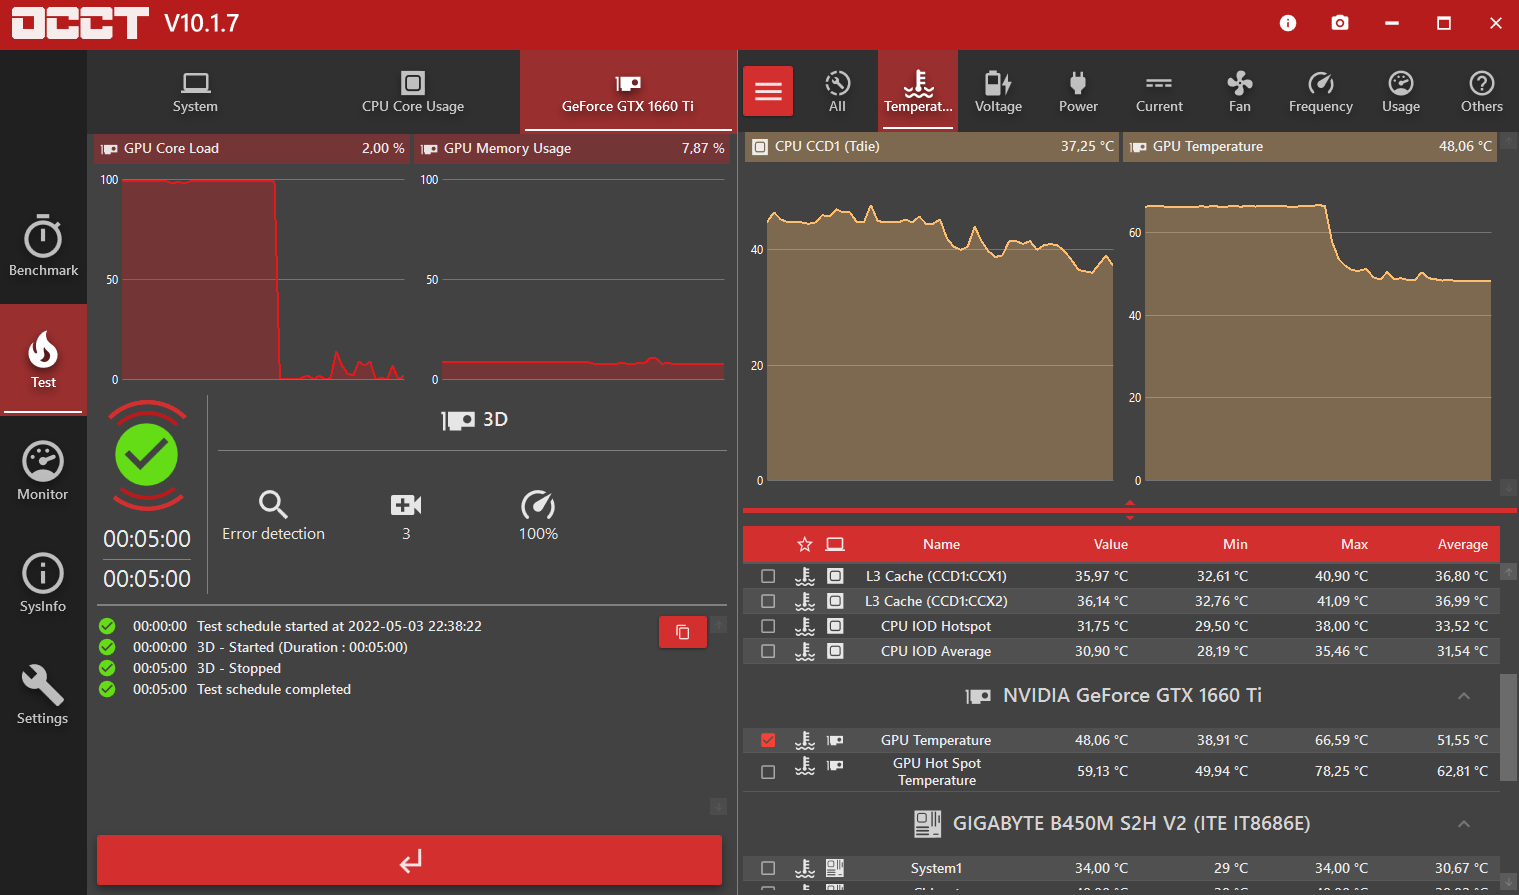This screenshot has width=1519, height=895.
Task: Click the graph area scroll-up arrow
Action: [x=1509, y=142]
